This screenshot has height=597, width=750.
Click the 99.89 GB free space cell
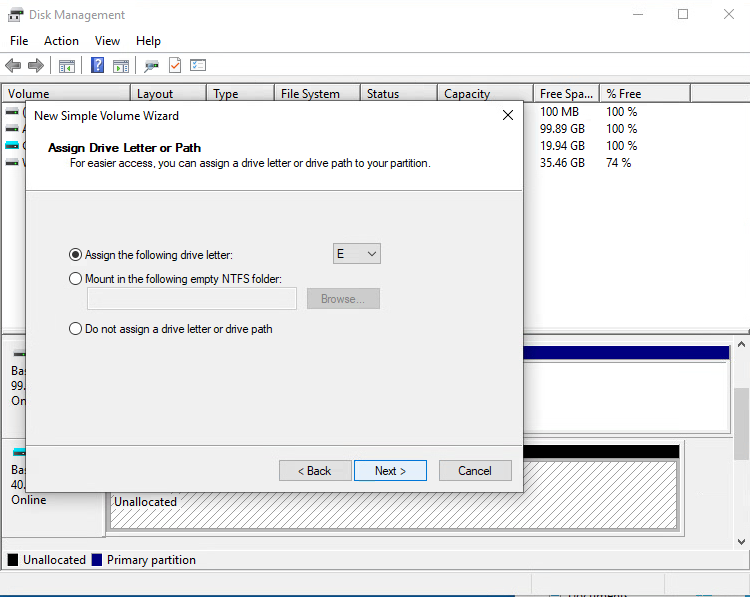[562, 129]
